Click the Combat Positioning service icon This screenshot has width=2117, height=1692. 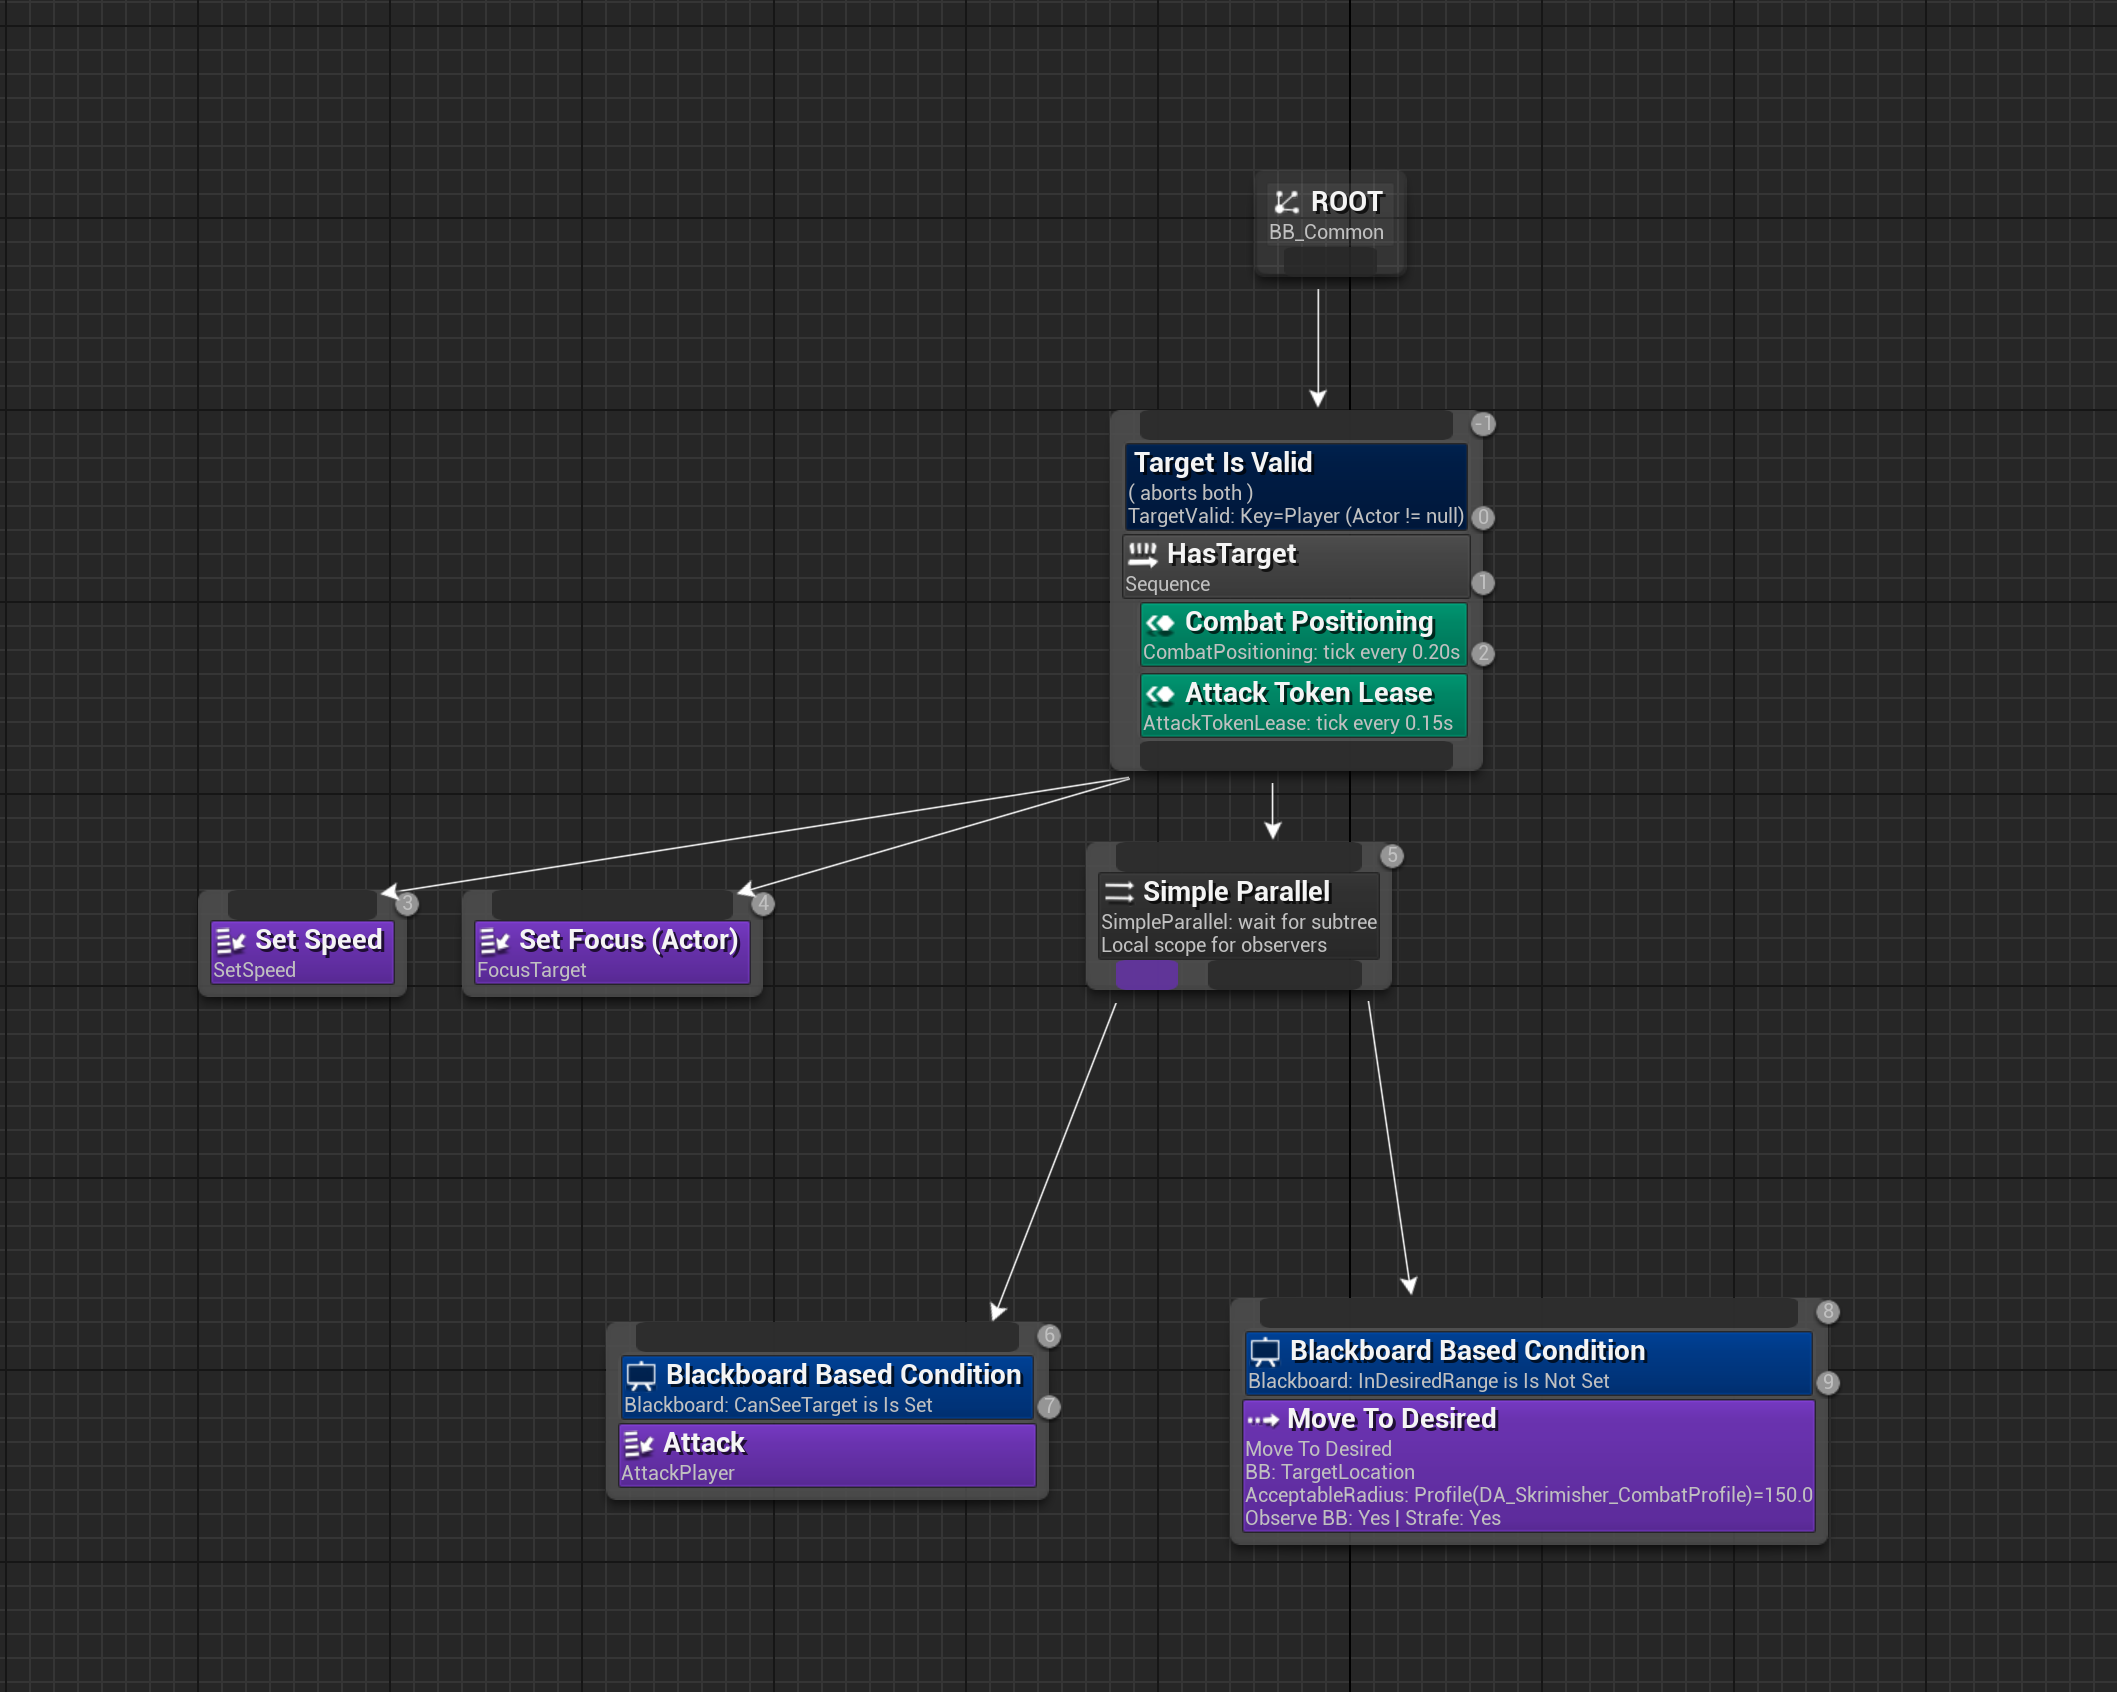pyautogui.click(x=1160, y=623)
